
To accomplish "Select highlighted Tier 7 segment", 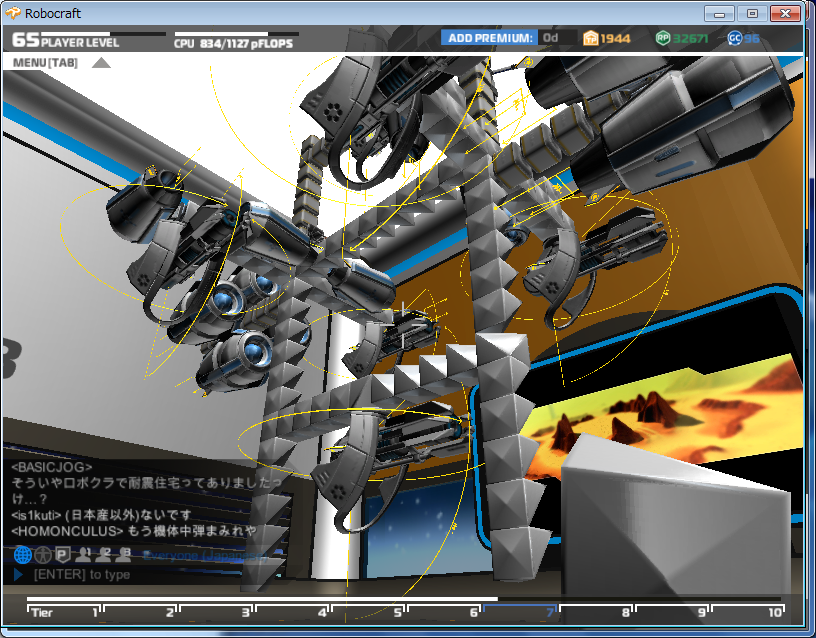I will coord(521,612).
